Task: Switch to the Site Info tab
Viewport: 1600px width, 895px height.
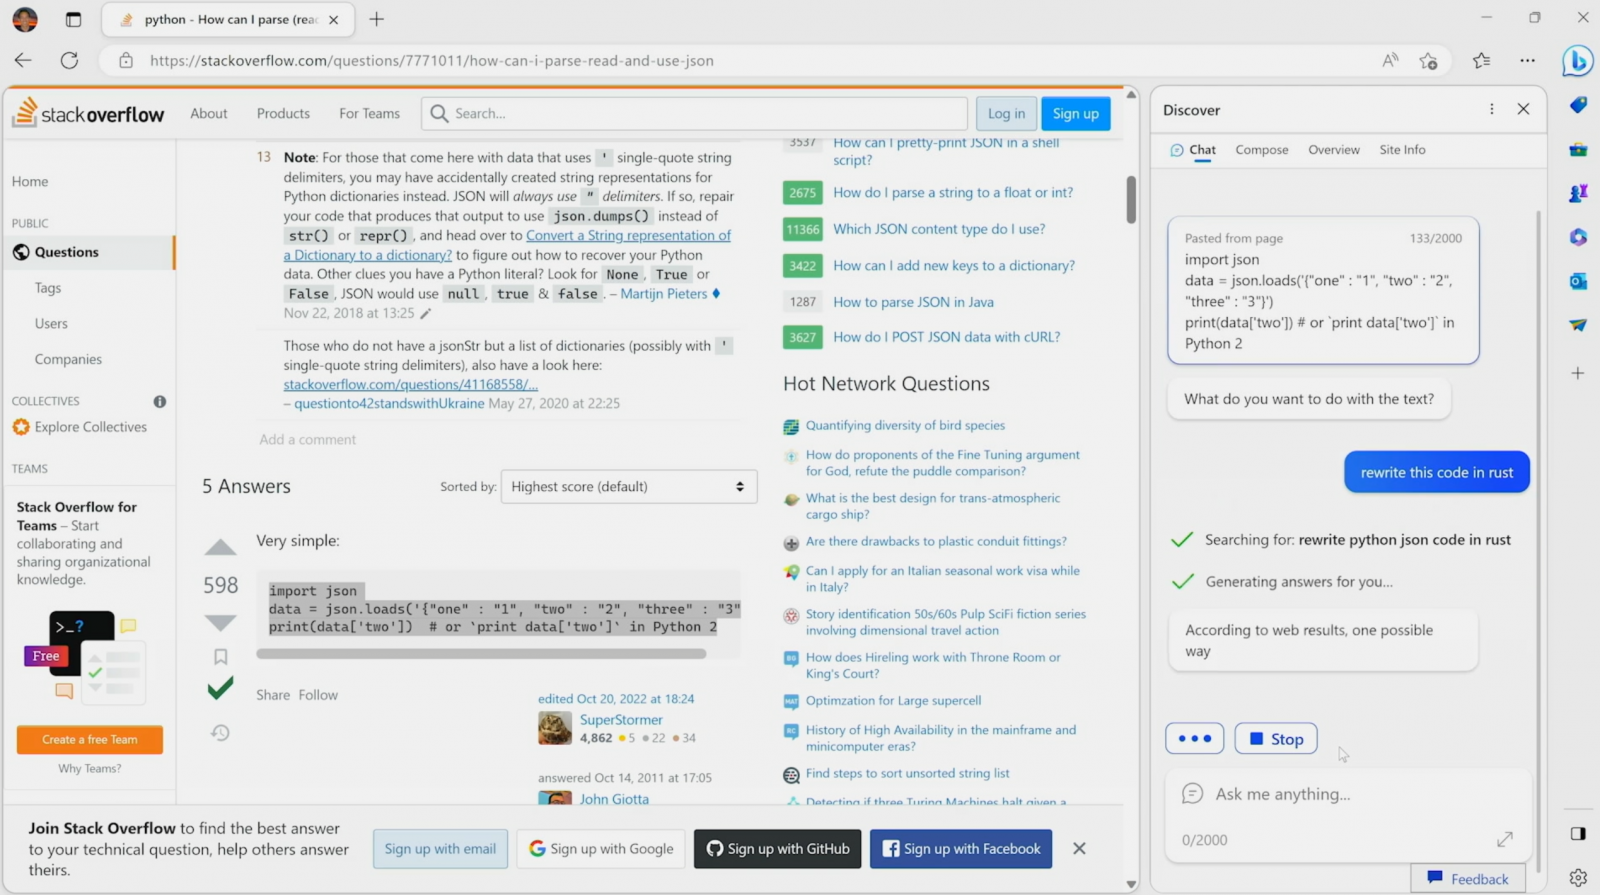Action: click(x=1402, y=150)
